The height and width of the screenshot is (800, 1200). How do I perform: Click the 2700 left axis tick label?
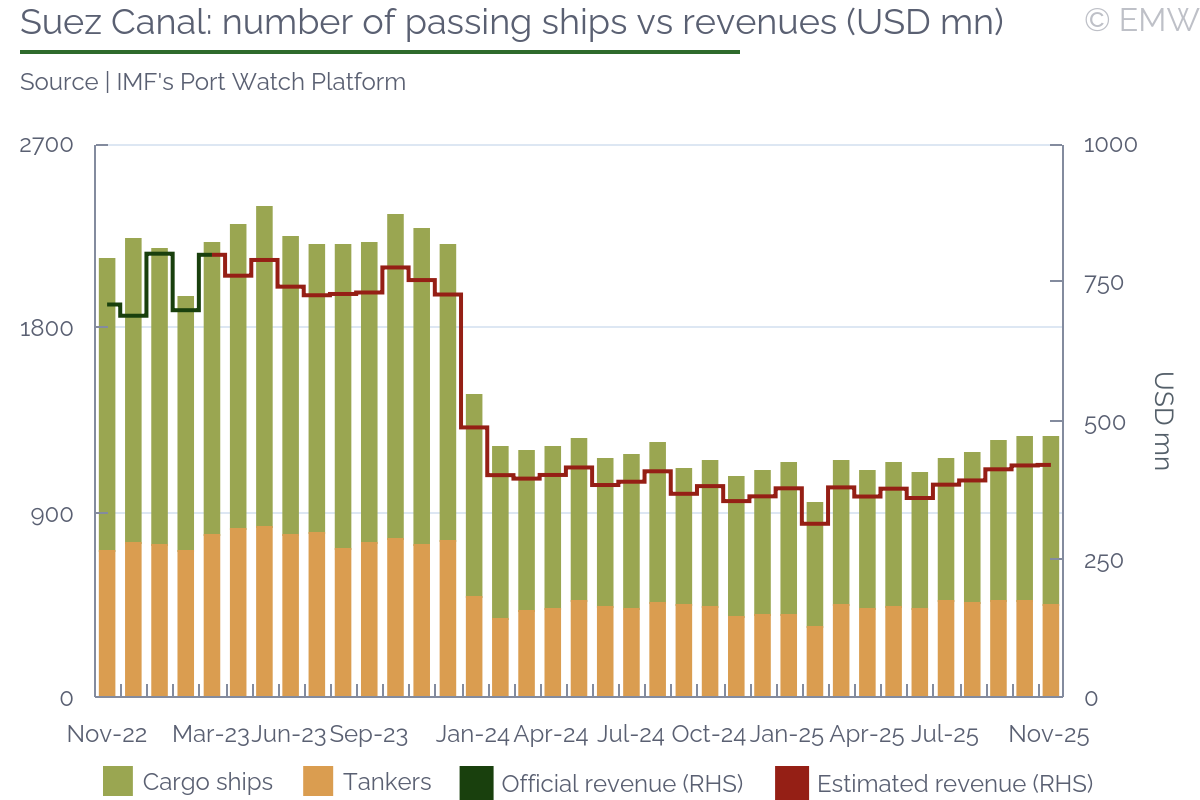tap(47, 144)
